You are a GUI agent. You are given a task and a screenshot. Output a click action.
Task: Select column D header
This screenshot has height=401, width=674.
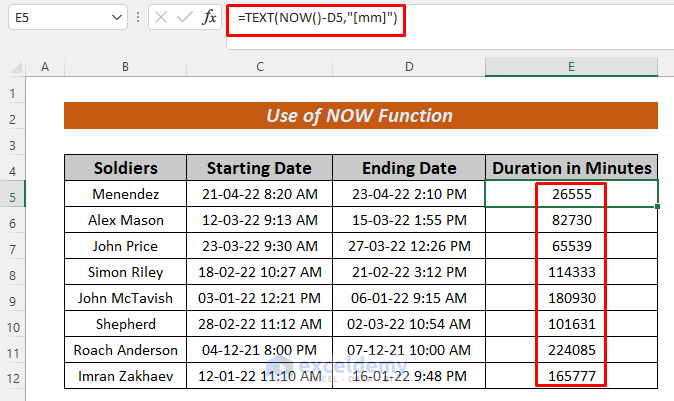(x=409, y=67)
